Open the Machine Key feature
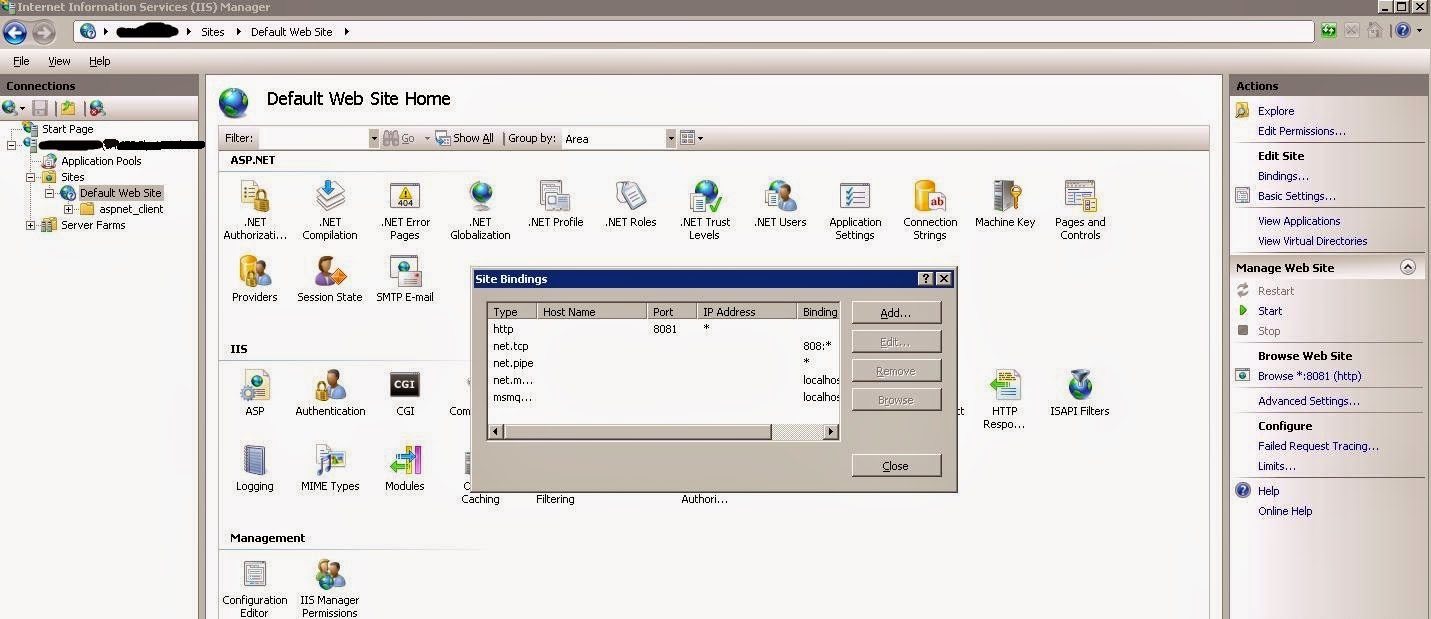The height and width of the screenshot is (619, 1431). pyautogui.click(x=1005, y=205)
